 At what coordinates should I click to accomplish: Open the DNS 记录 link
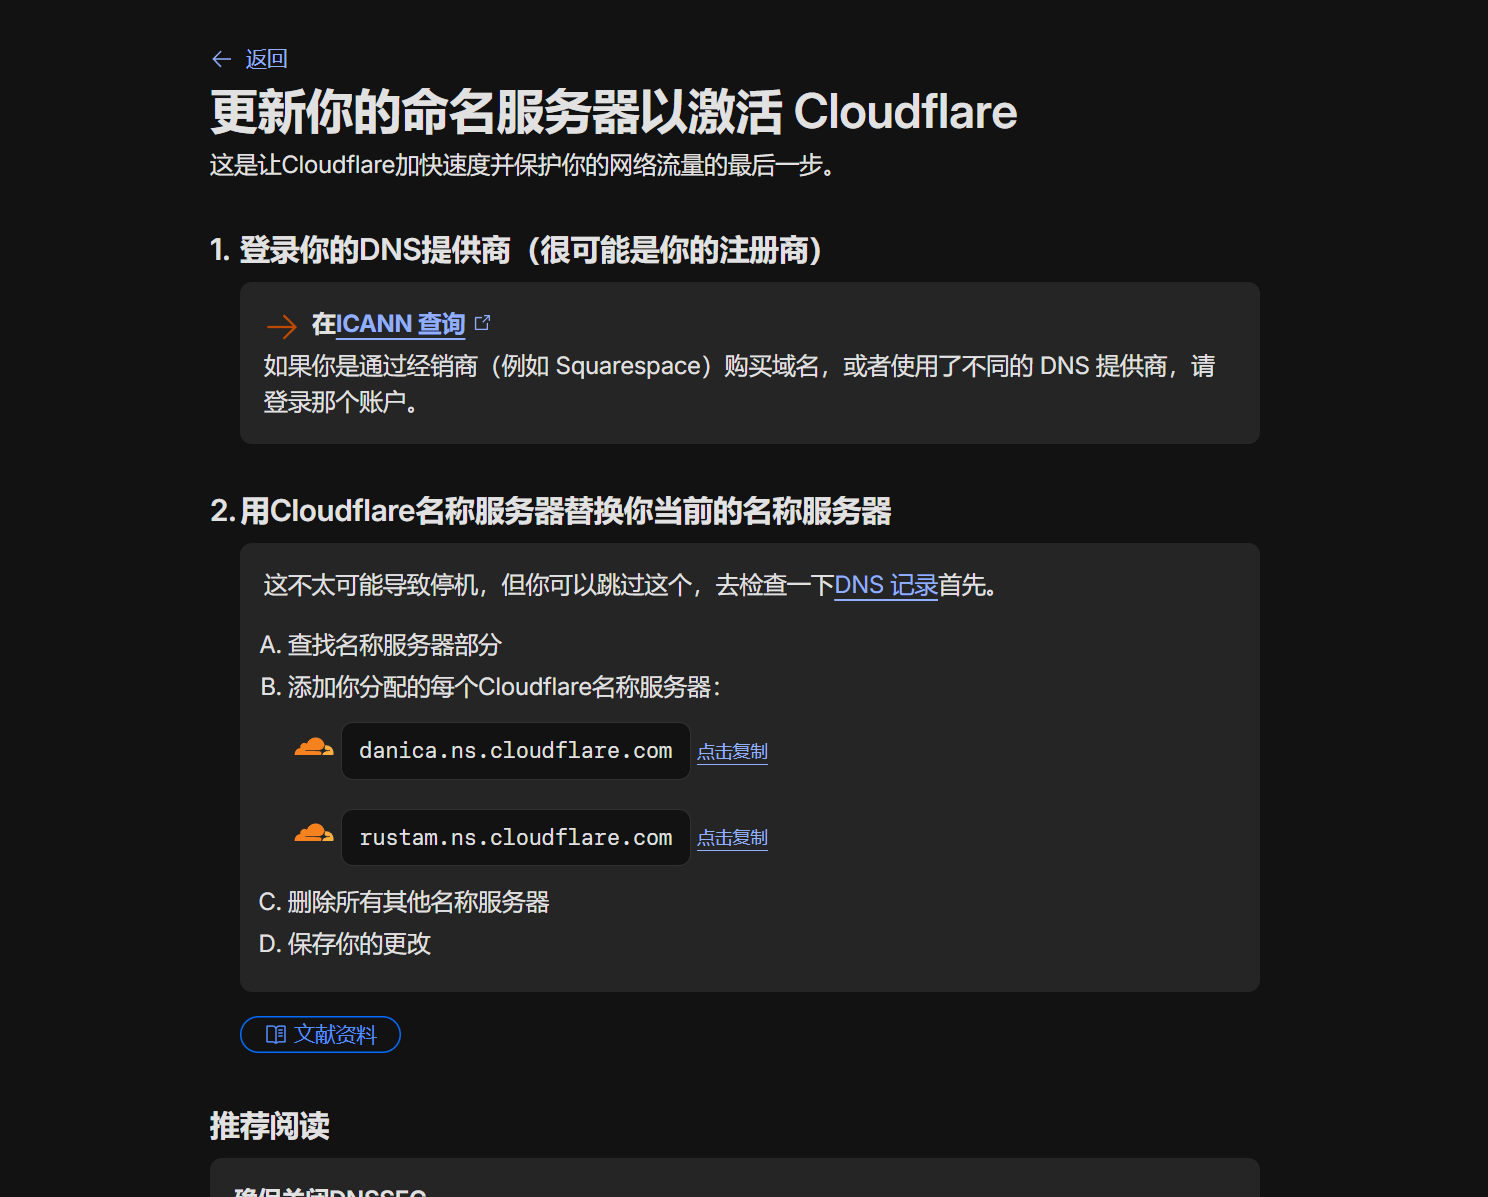click(x=886, y=585)
